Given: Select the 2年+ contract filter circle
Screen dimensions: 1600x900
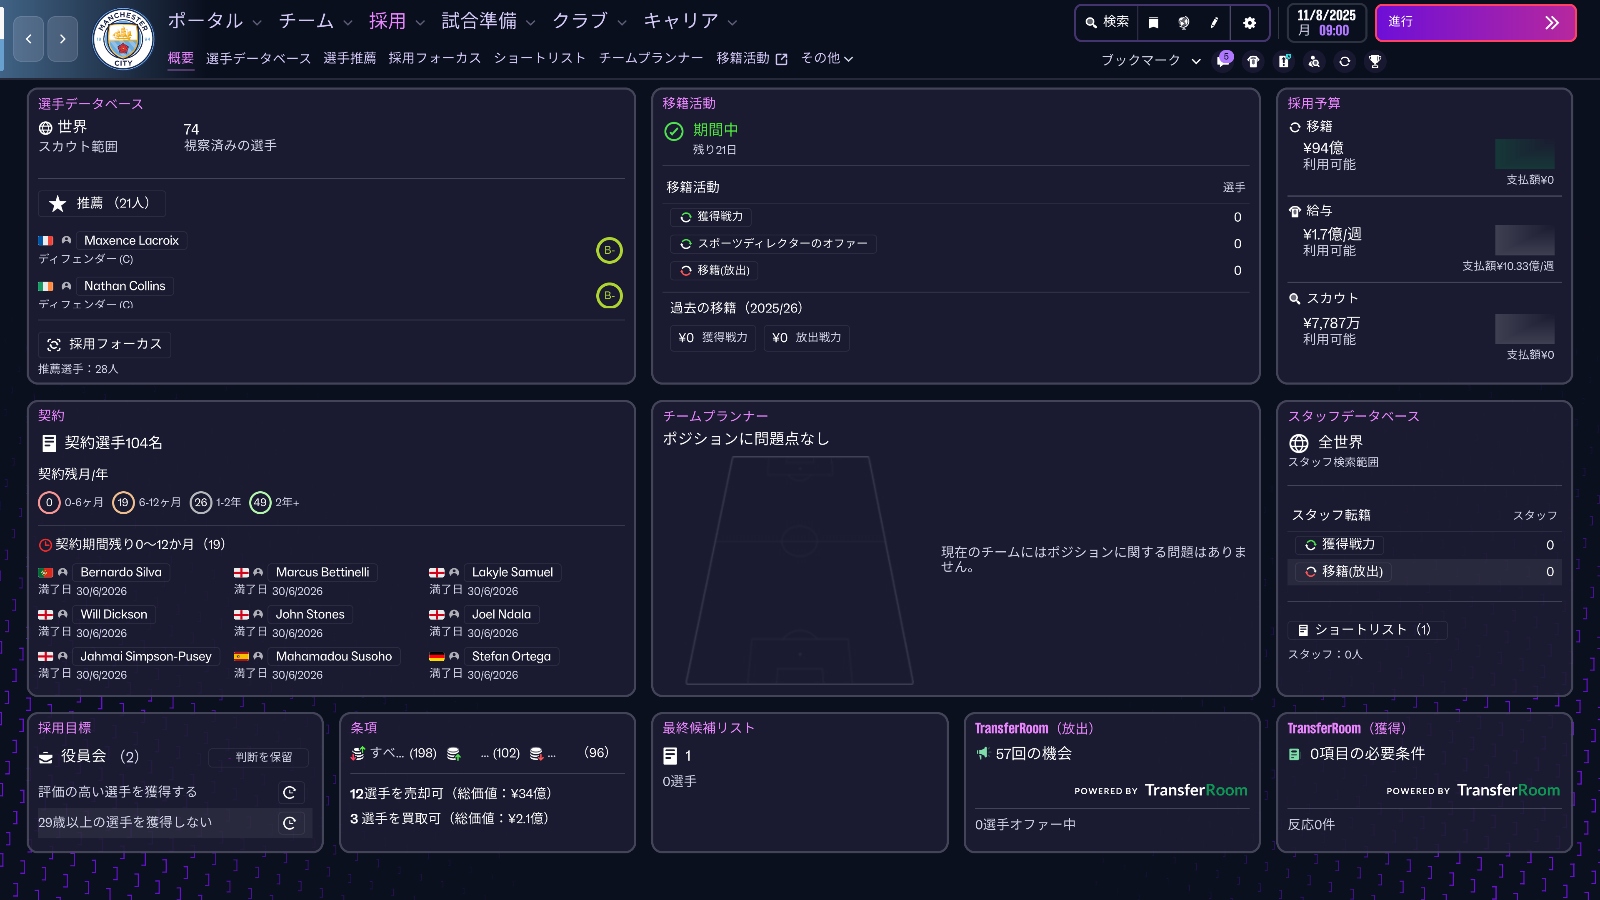Looking at the screenshot, I should coord(260,502).
